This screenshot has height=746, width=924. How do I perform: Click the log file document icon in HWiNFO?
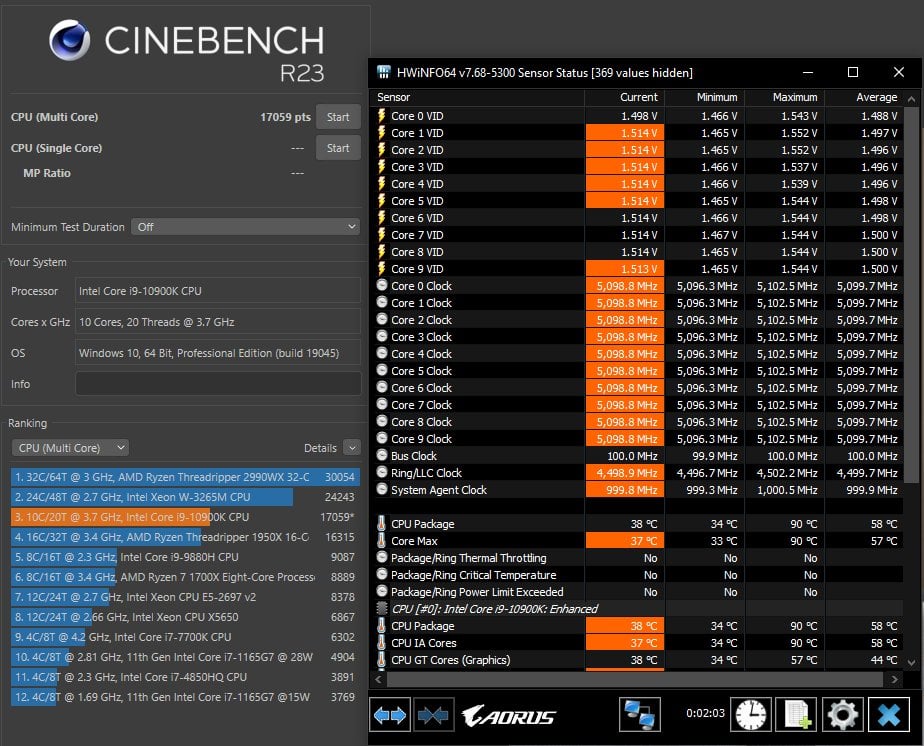tap(797, 715)
